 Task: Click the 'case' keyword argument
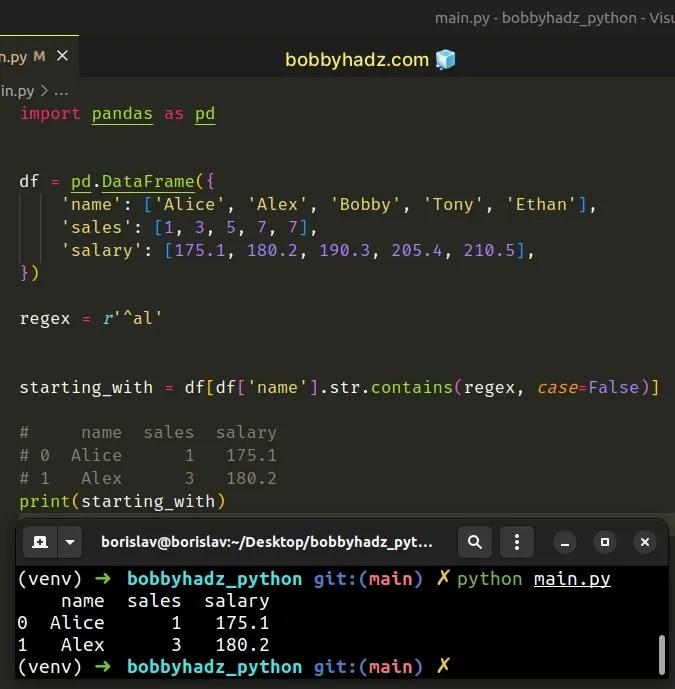557,388
